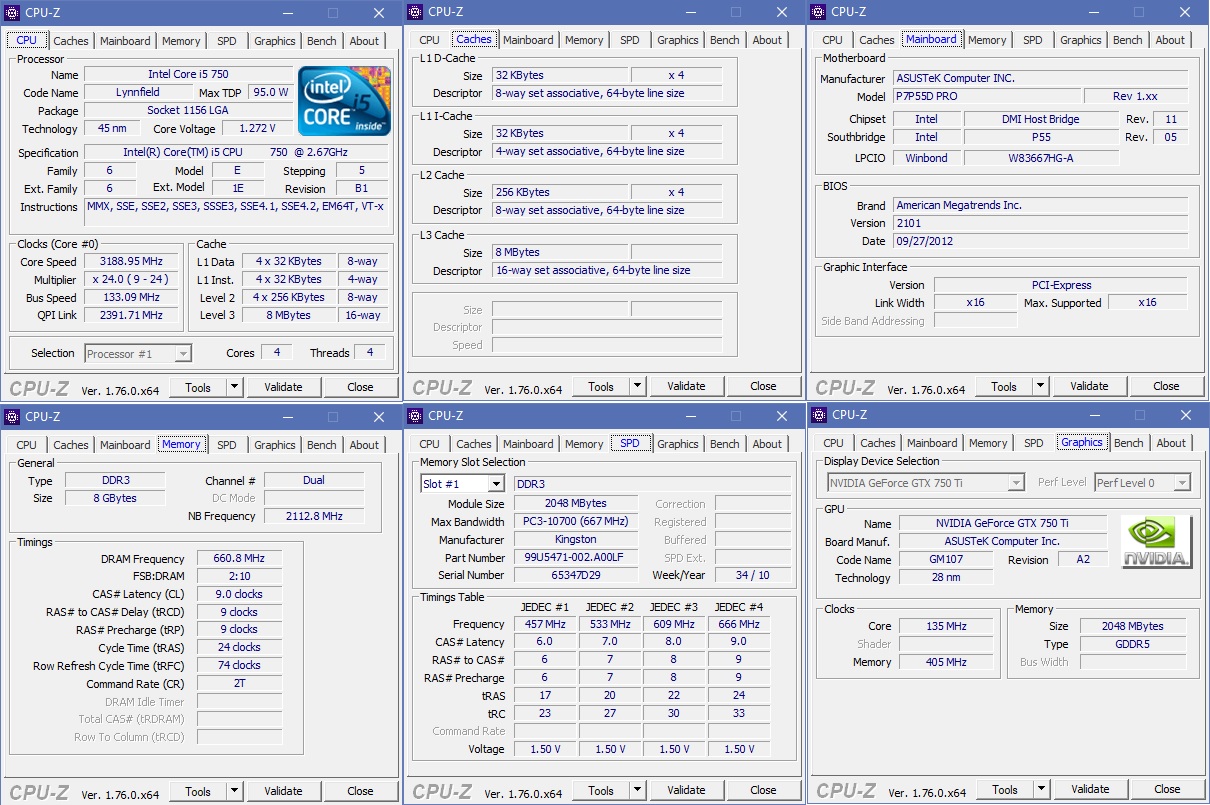The width and height of the screenshot is (1210, 805).
Task: Click CPU-Z title icon of the CPU tab window
Action: [x=13, y=13]
